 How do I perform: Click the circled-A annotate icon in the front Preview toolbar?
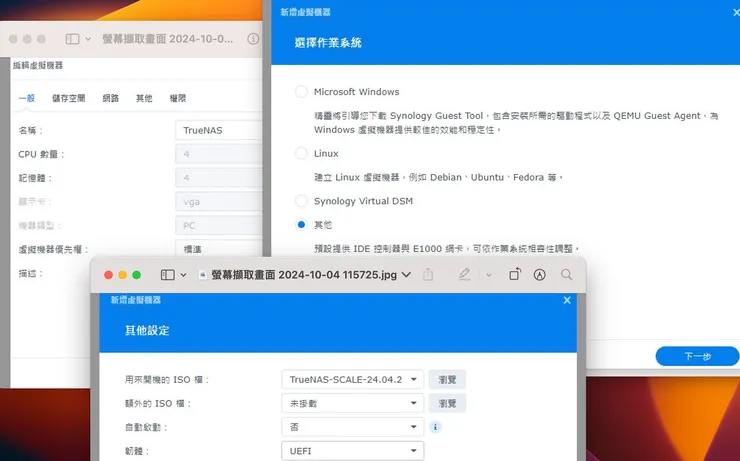point(539,275)
